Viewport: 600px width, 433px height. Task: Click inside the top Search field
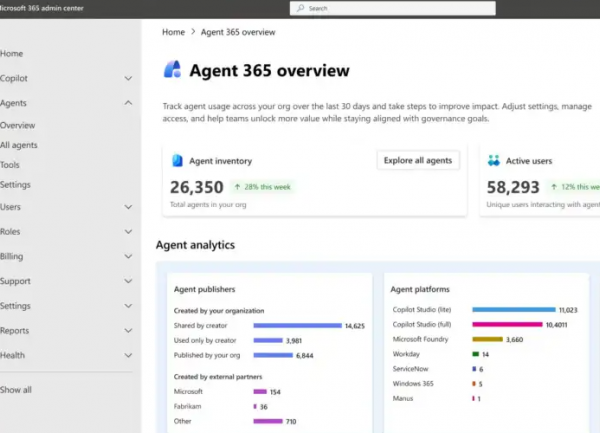[393, 8]
